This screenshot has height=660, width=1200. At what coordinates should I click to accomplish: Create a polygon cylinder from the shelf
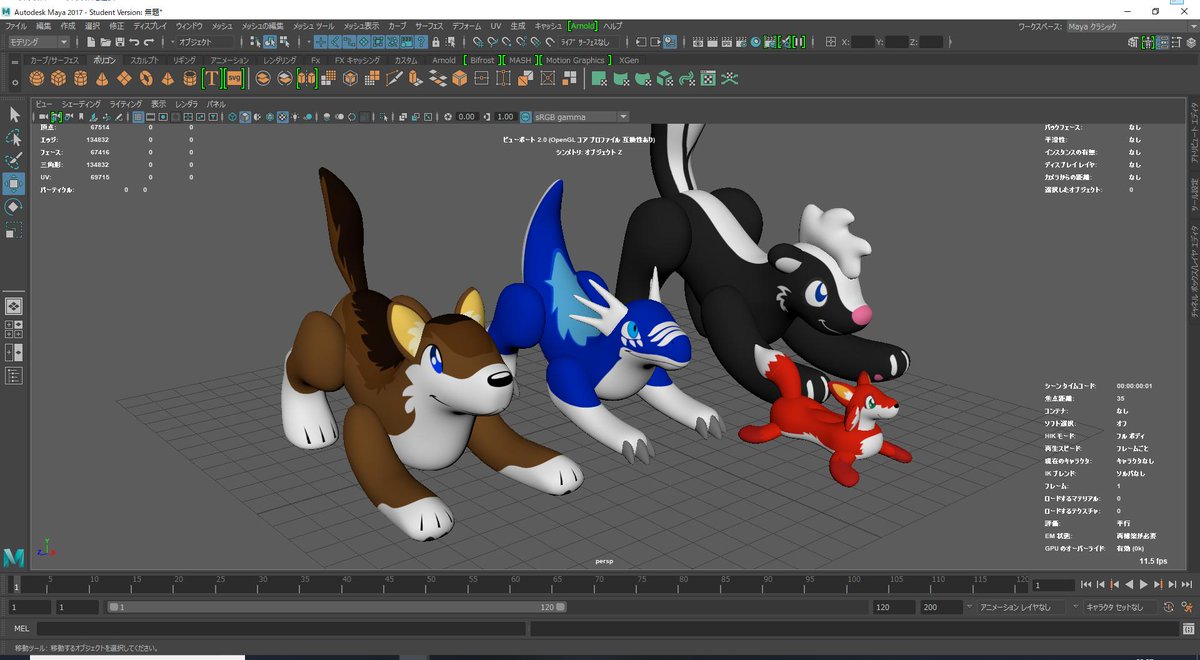[80, 78]
